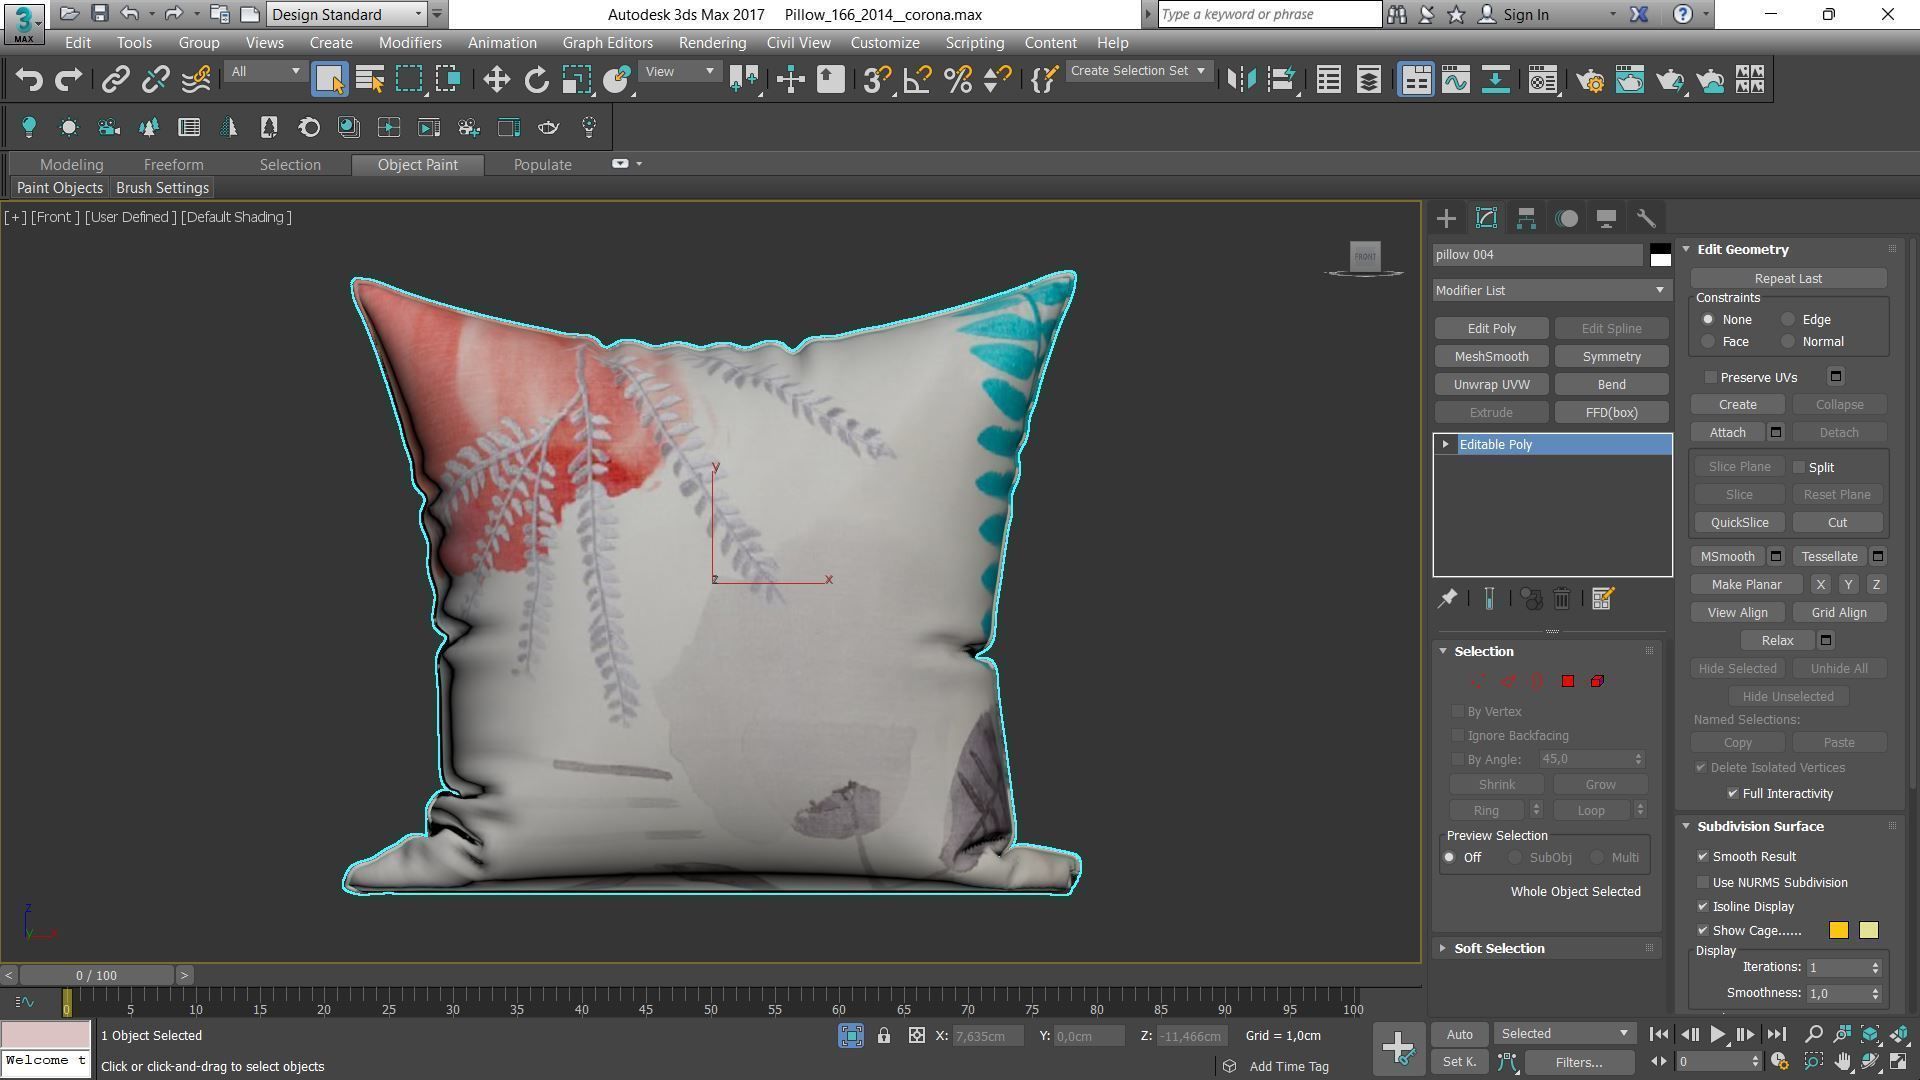Click the Undo arrow in main toolbar

[x=29, y=80]
